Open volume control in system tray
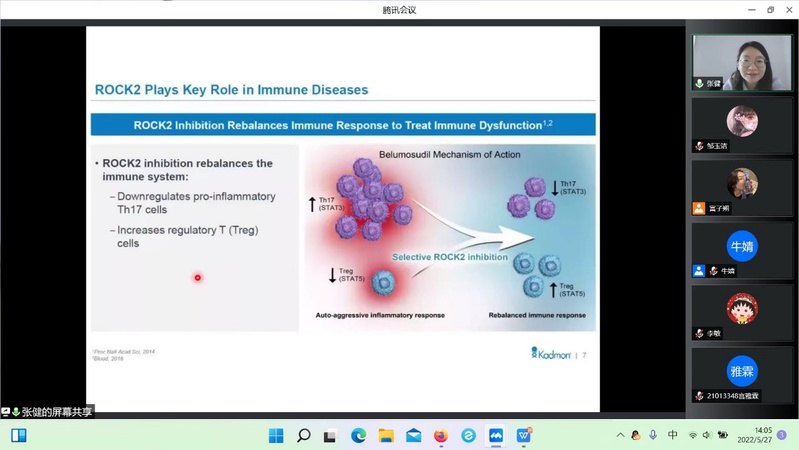 pyautogui.click(x=707, y=435)
